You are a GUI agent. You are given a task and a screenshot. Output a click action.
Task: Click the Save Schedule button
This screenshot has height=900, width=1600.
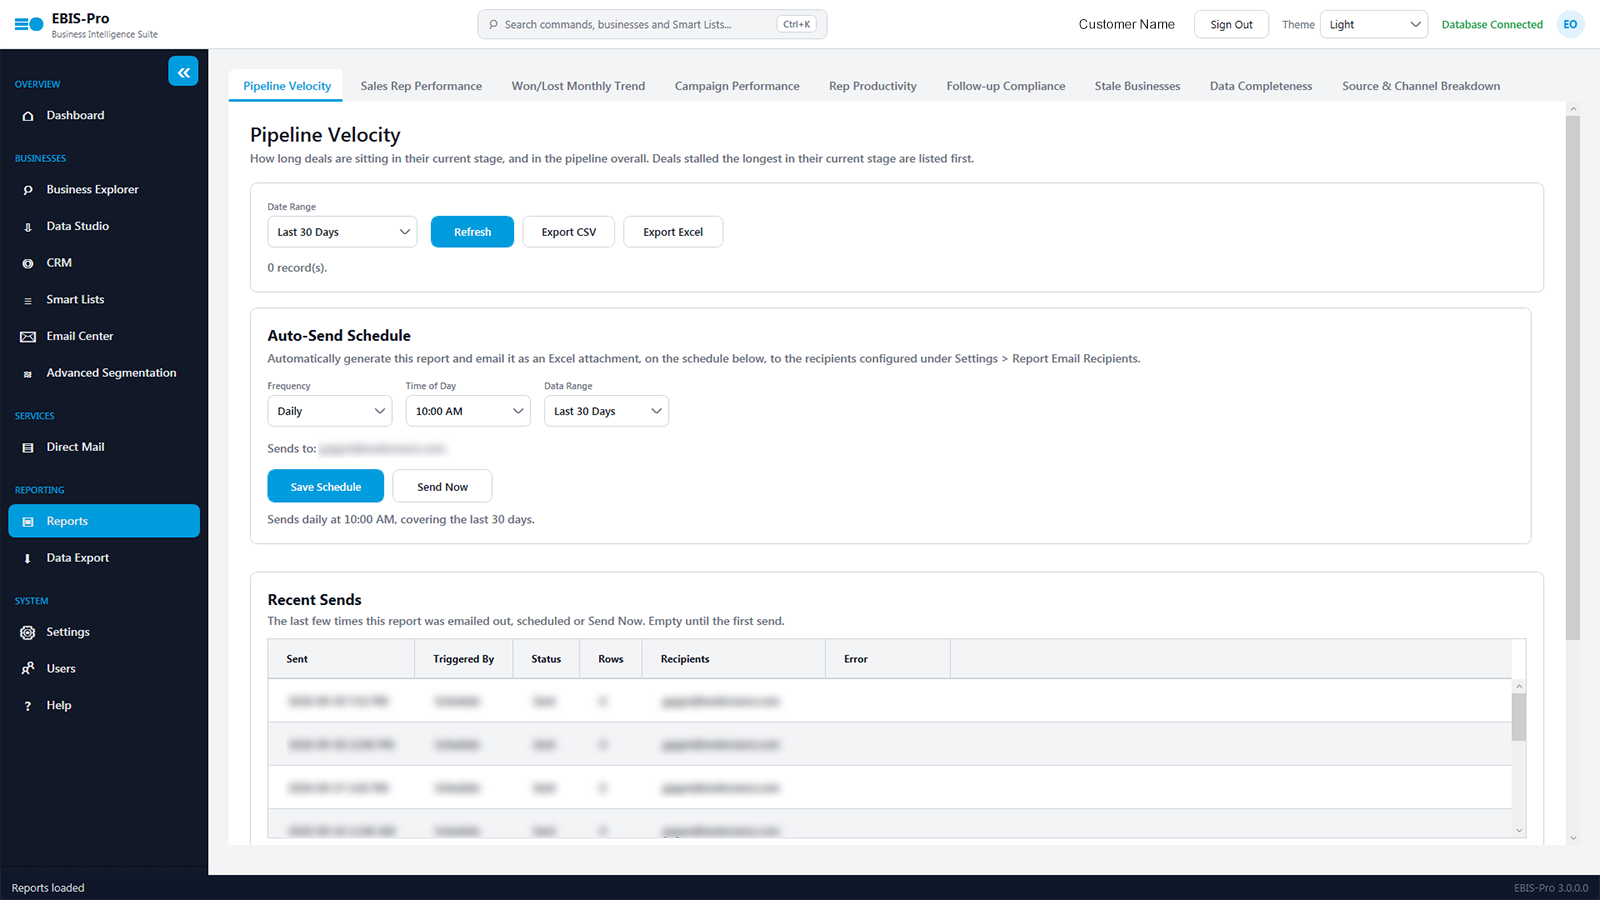point(326,486)
